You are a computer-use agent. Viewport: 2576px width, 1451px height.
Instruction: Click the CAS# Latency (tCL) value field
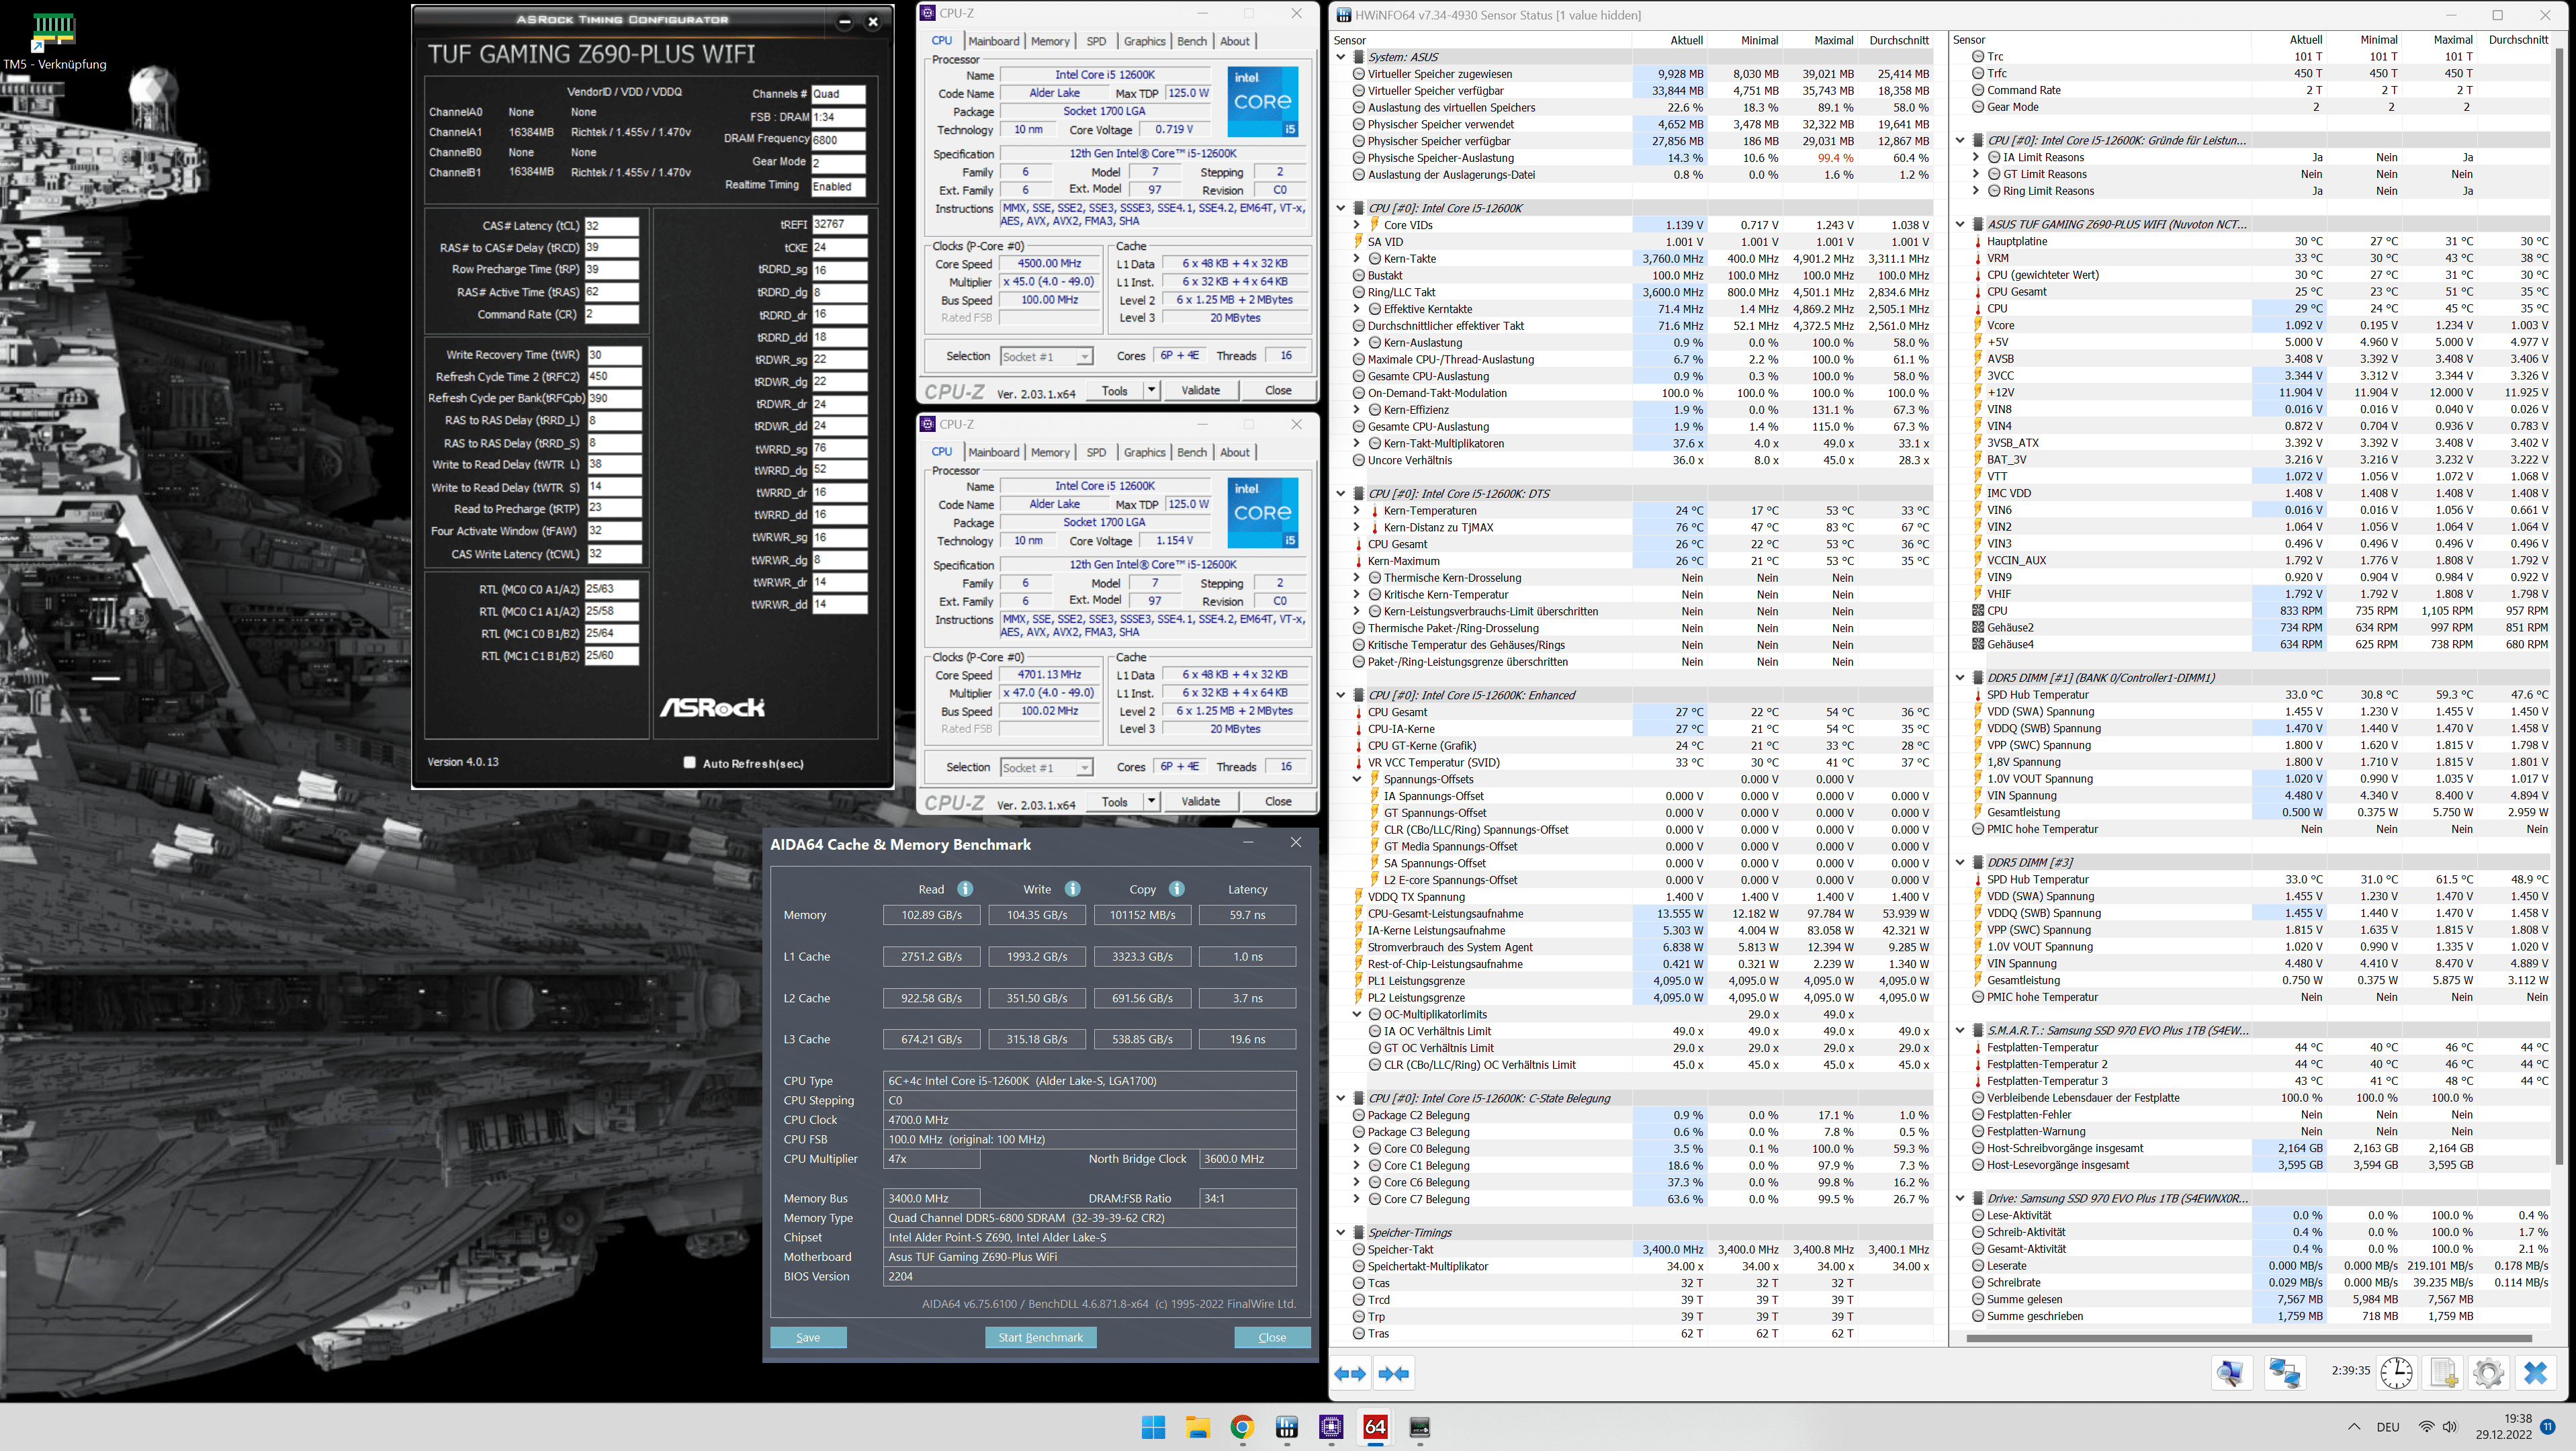[x=612, y=225]
